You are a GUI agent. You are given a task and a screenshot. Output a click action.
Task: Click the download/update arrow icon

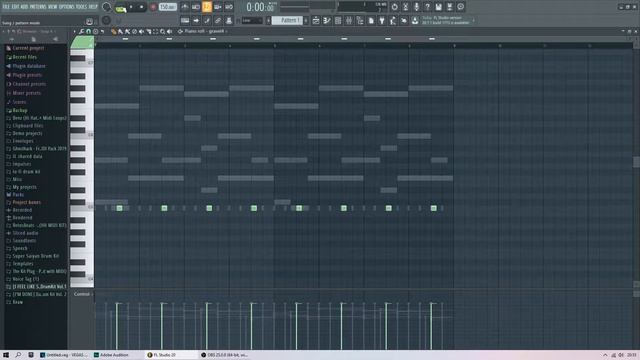tap(415, 20)
